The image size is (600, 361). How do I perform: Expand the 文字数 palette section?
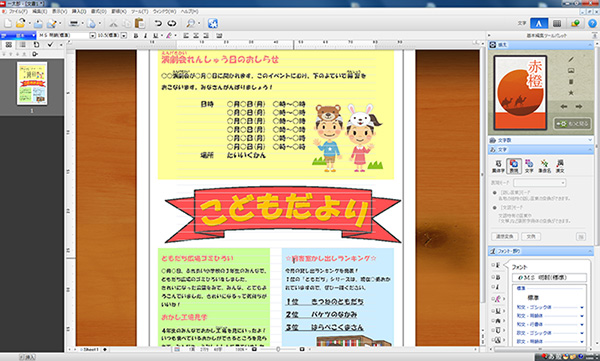point(541,140)
